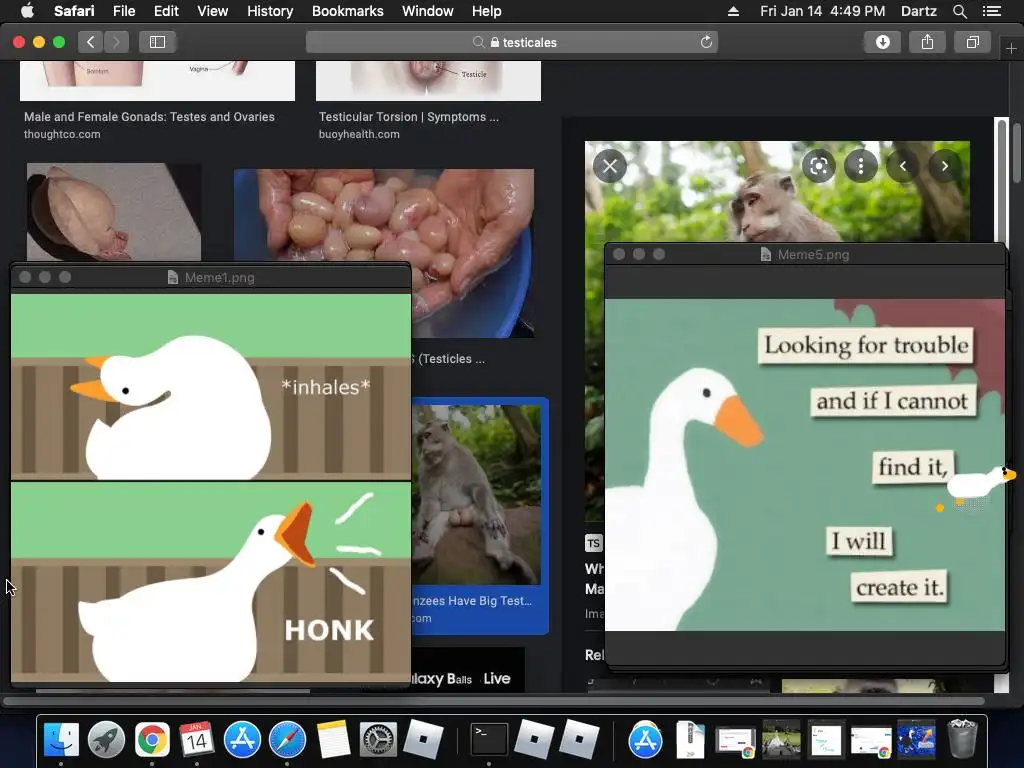
Task: Open the Trash in the Dock
Action: 962,739
